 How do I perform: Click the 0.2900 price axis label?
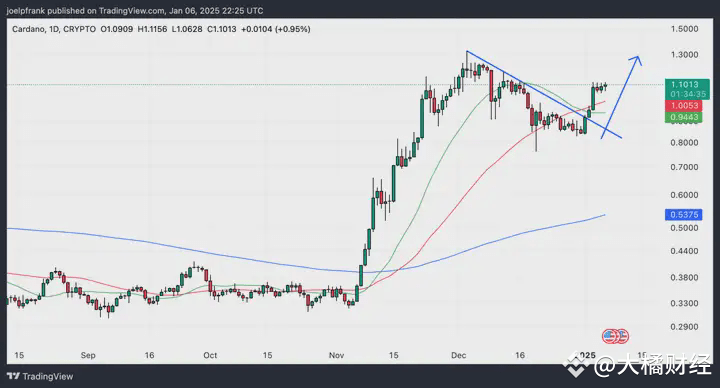tap(684, 327)
